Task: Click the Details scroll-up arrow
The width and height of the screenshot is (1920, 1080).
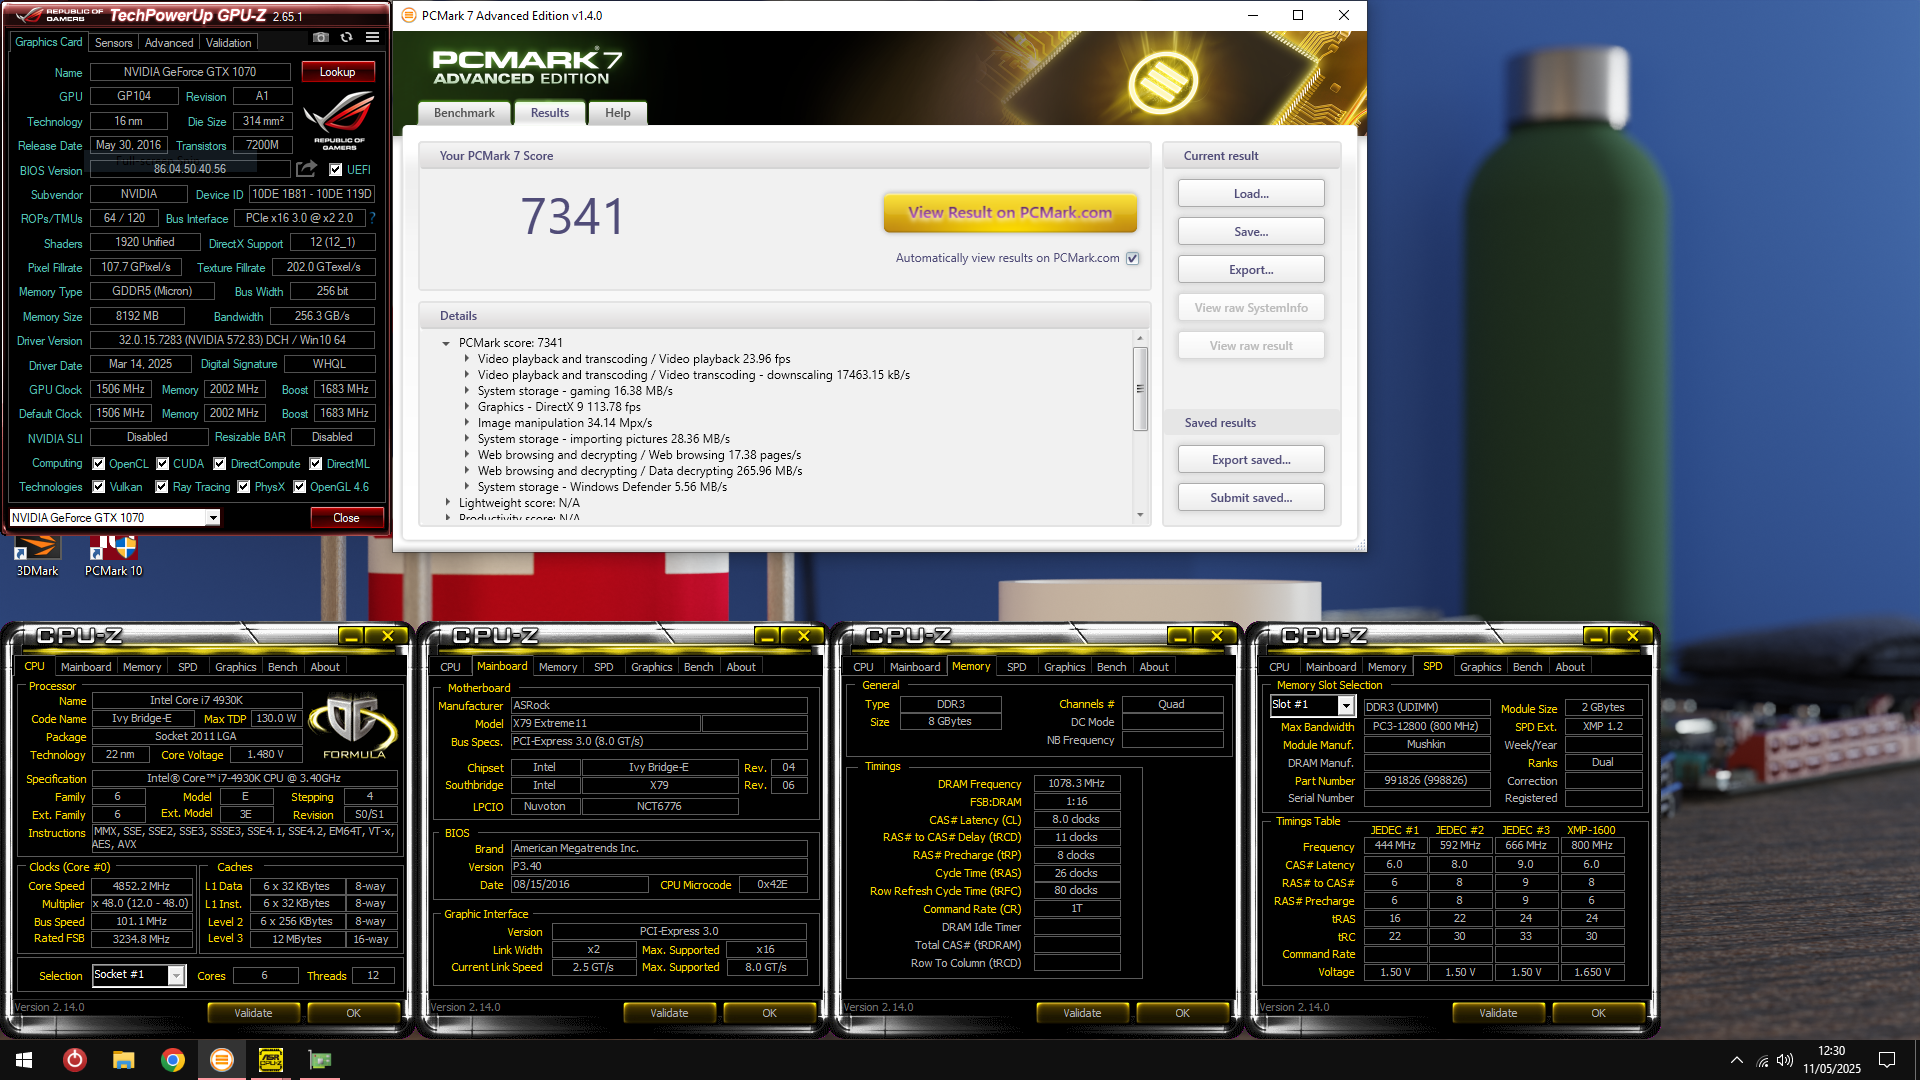Action: 1140,338
